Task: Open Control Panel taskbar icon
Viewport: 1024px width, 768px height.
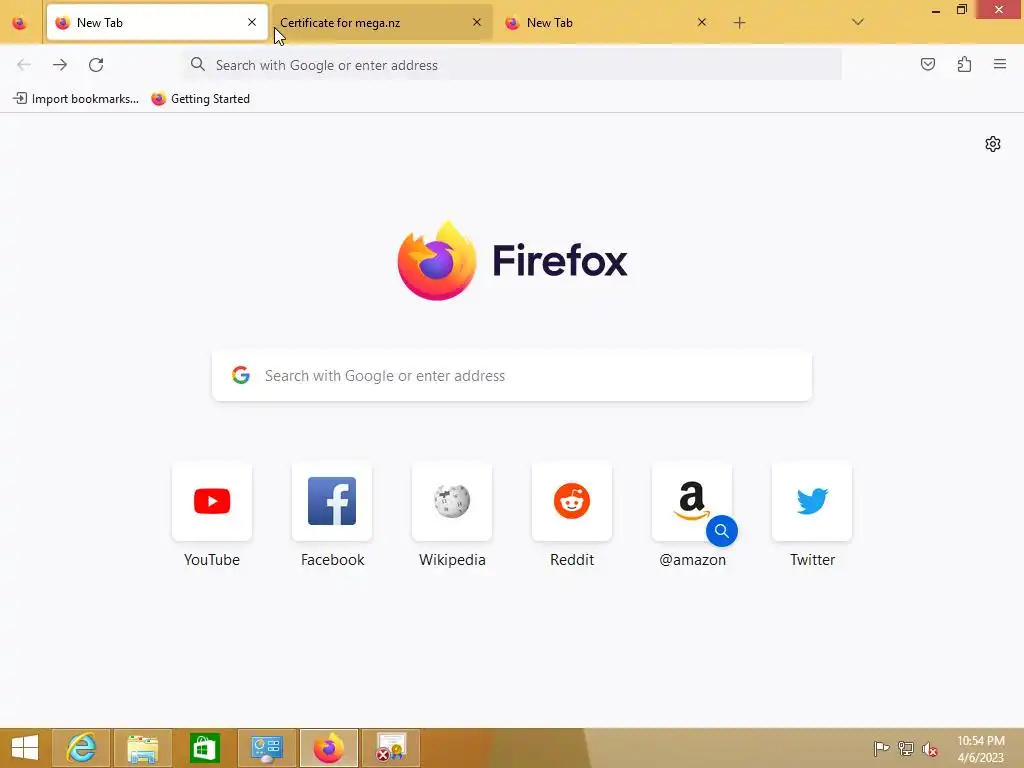Action: click(266, 748)
